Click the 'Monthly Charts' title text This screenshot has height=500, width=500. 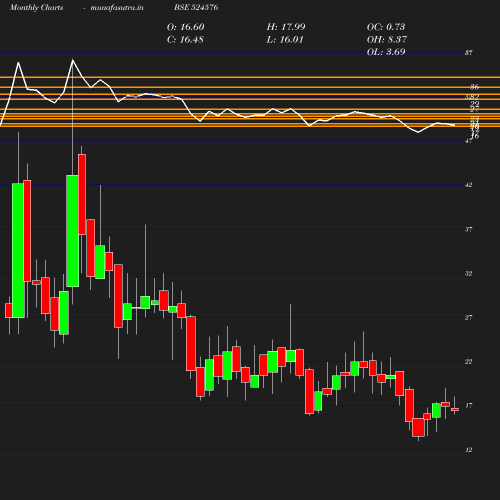(x=37, y=8)
